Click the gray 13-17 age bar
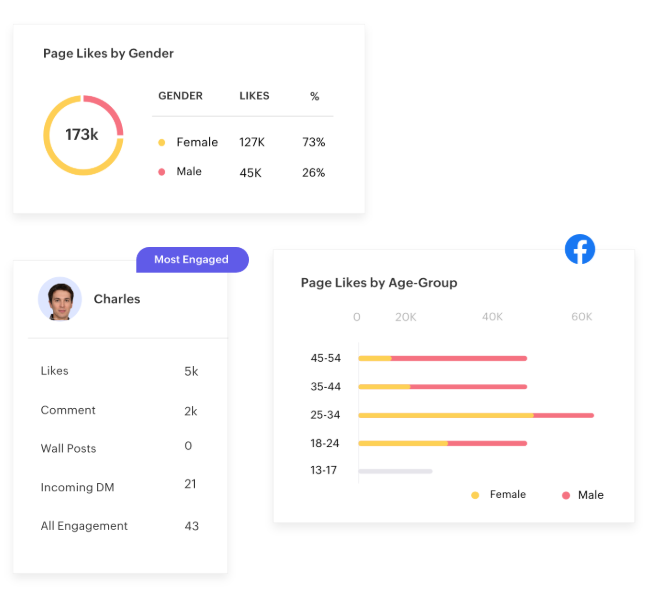The height and width of the screenshot is (590, 652). (395, 471)
